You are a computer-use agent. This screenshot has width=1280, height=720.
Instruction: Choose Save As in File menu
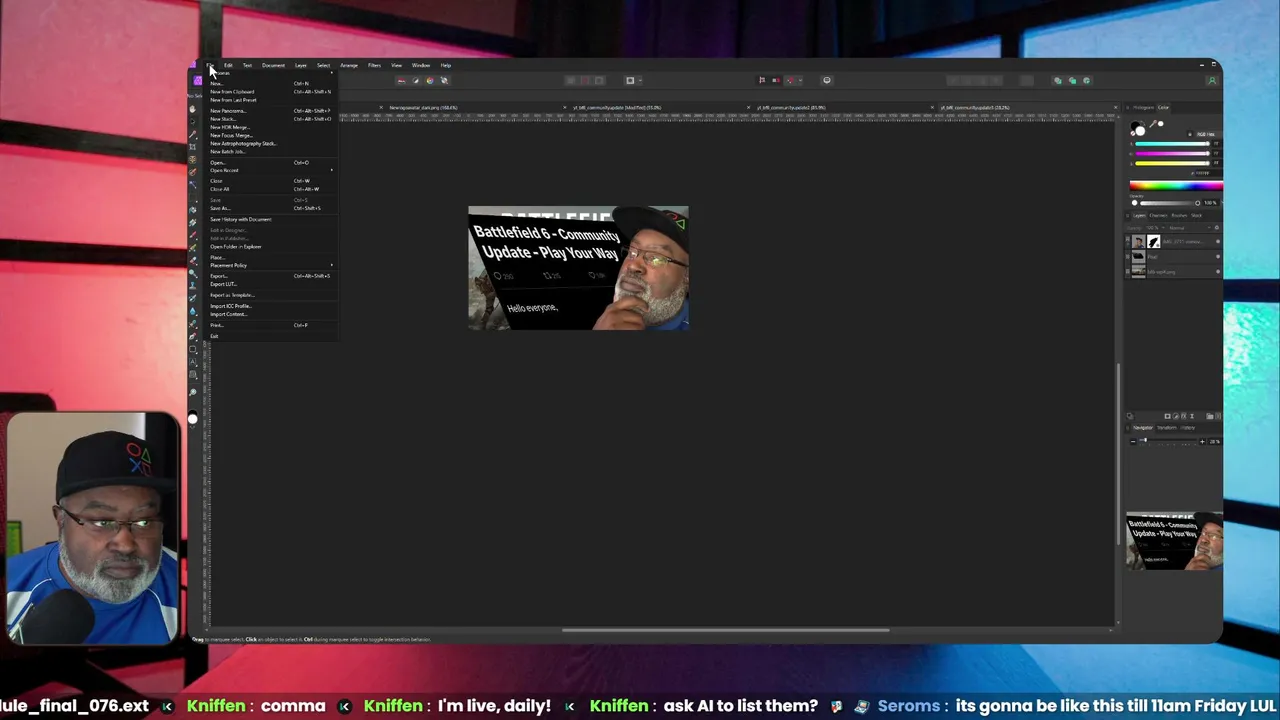pyautogui.click(x=271, y=208)
